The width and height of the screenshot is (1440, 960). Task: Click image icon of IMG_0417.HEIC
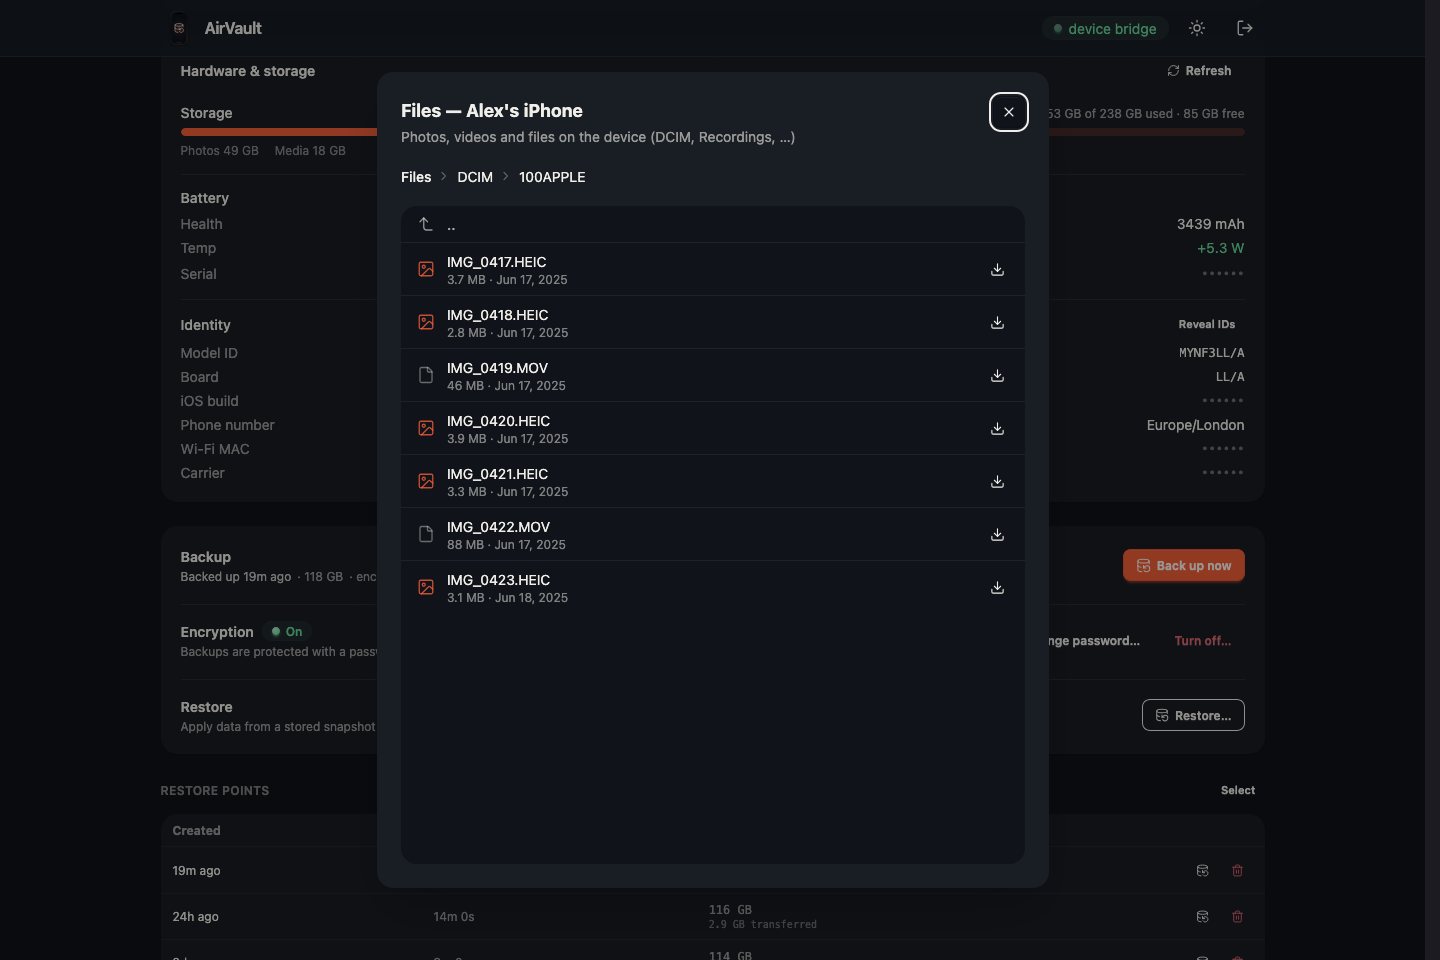[426, 270]
